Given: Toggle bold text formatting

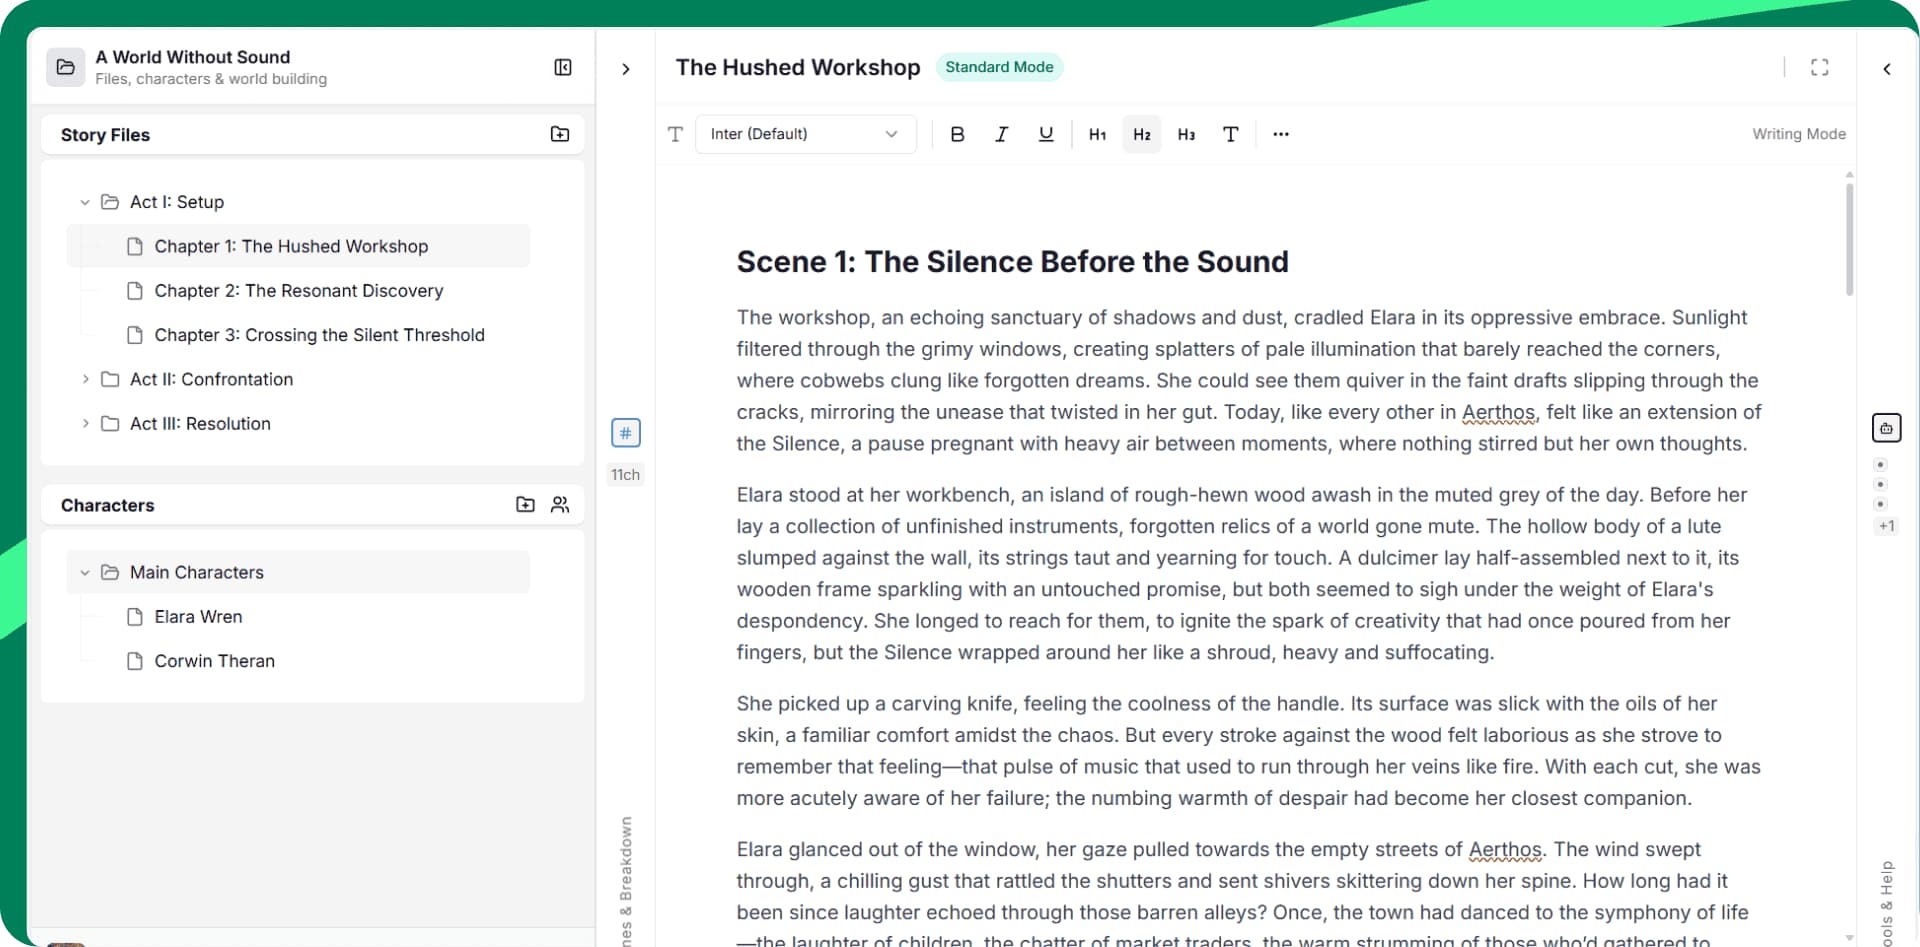Looking at the screenshot, I should pos(957,134).
